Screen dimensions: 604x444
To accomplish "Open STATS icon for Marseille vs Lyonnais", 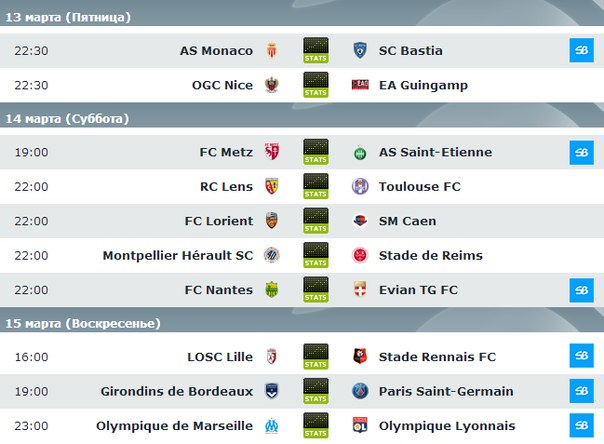I will click(315, 425).
